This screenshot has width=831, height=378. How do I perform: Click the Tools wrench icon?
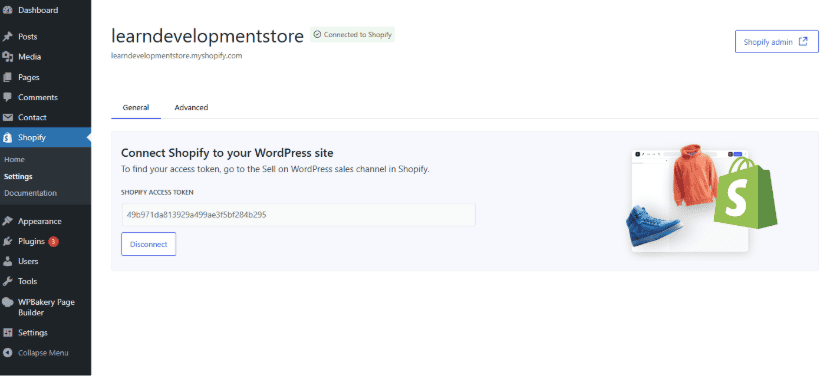point(7,282)
